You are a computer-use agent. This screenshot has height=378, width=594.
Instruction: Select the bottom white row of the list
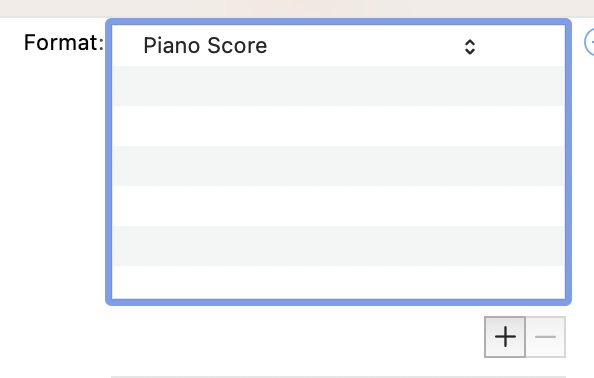(x=338, y=282)
